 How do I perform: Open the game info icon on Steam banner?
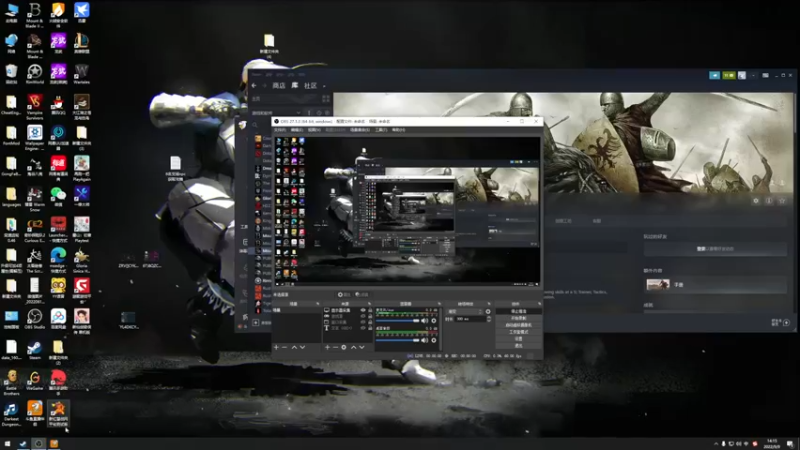769,201
